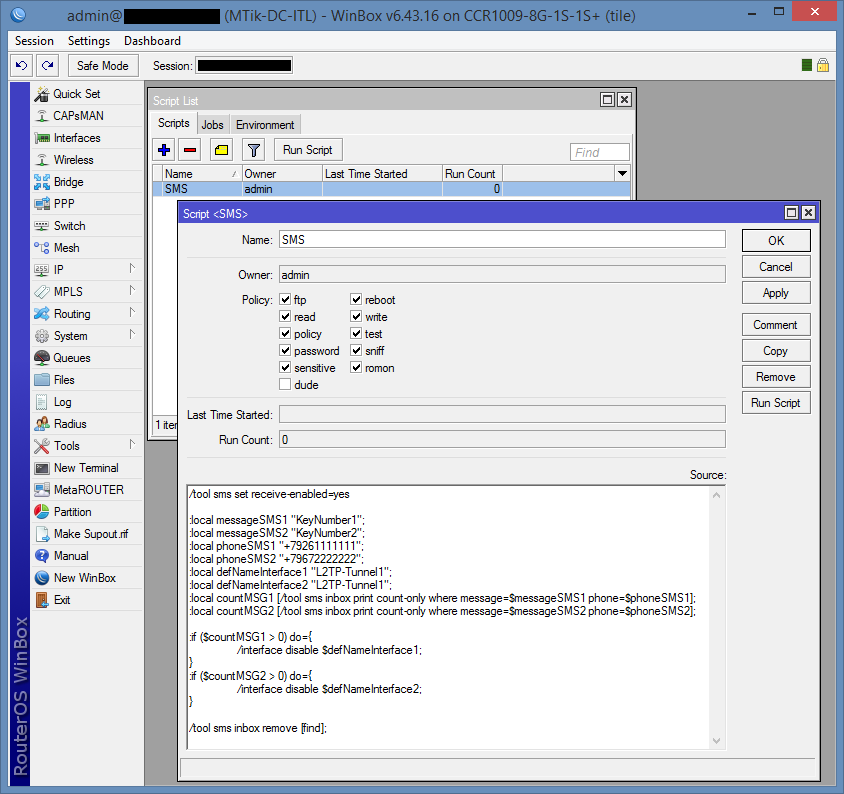This screenshot has width=844, height=794.
Task: Click the redo arrow icon
Action: point(47,65)
